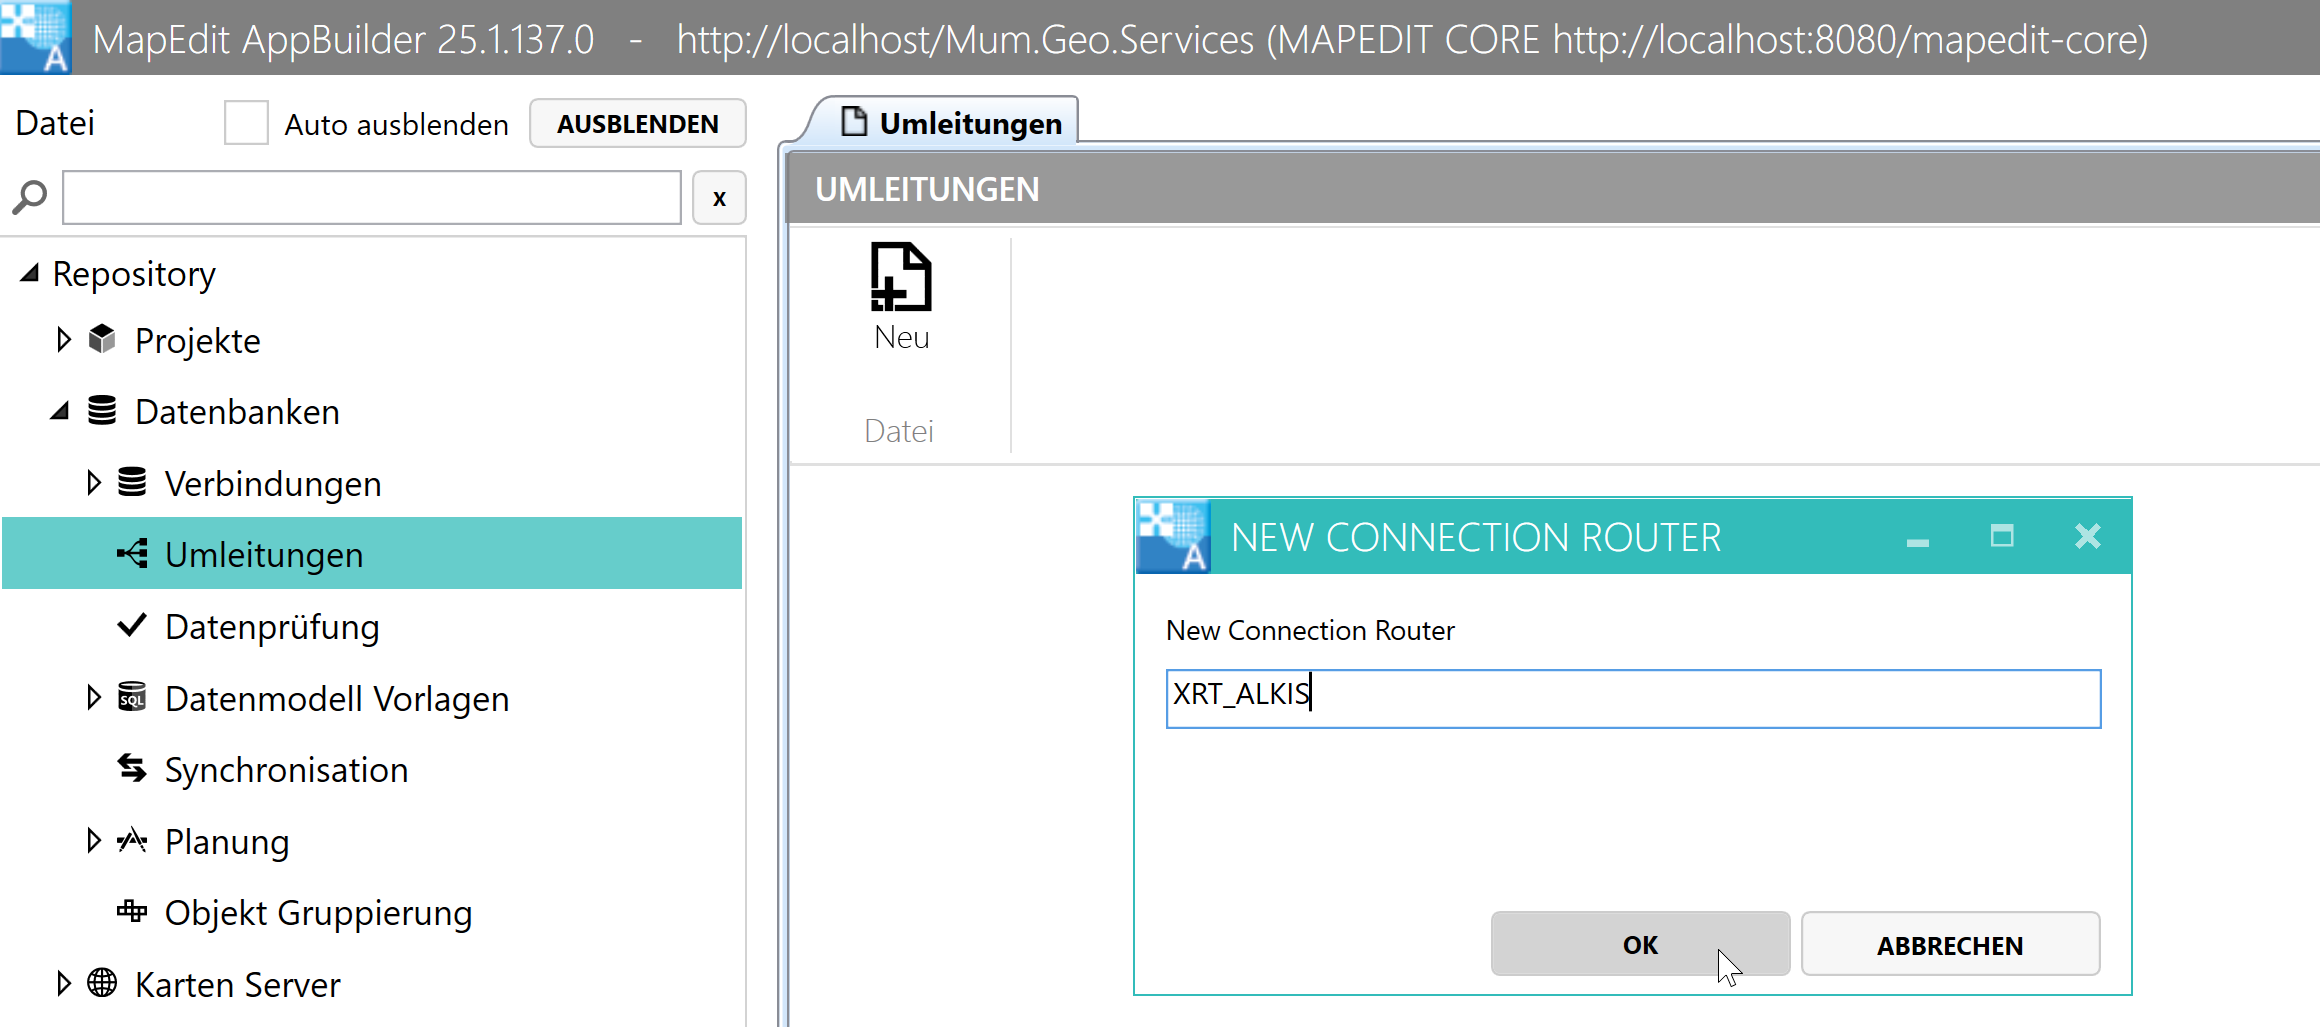
Task: Click the search magnifier icon
Action: pos(30,197)
